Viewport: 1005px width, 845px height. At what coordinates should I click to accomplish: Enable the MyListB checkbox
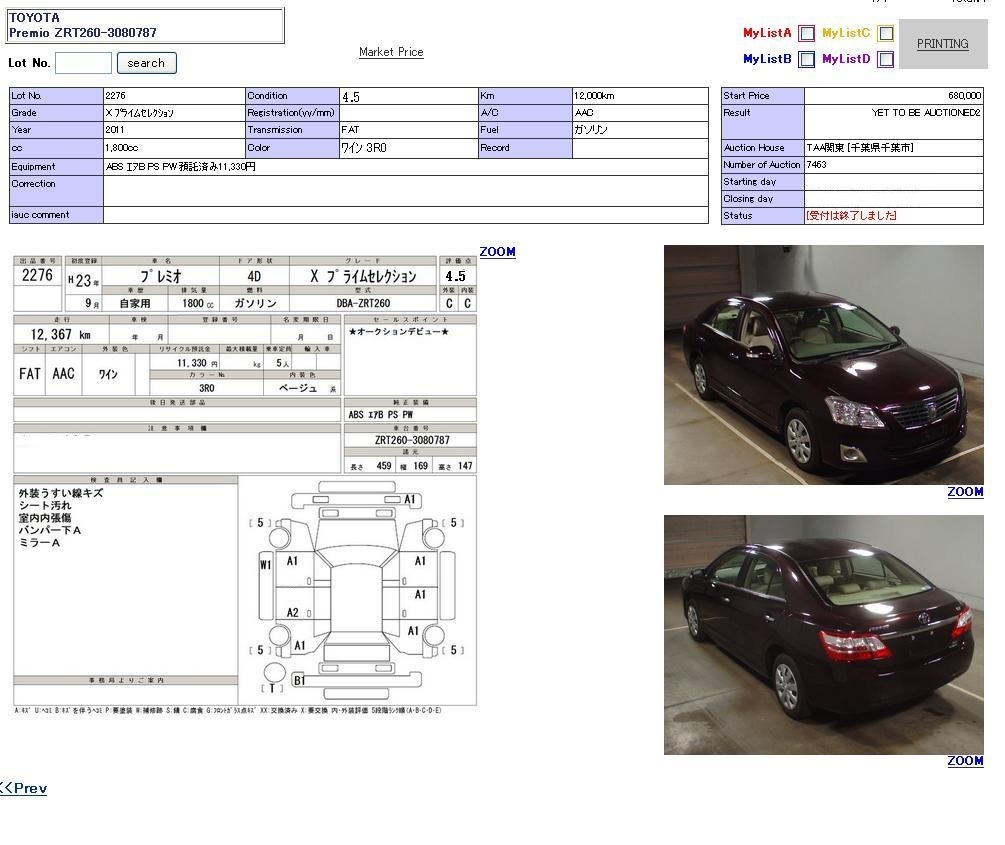(x=806, y=60)
